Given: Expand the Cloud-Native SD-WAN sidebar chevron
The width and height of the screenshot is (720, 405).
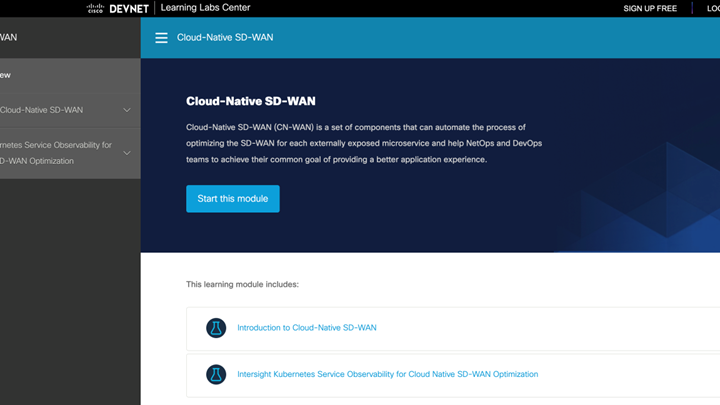Looking at the screenshot, I should (x=127, y=110).
